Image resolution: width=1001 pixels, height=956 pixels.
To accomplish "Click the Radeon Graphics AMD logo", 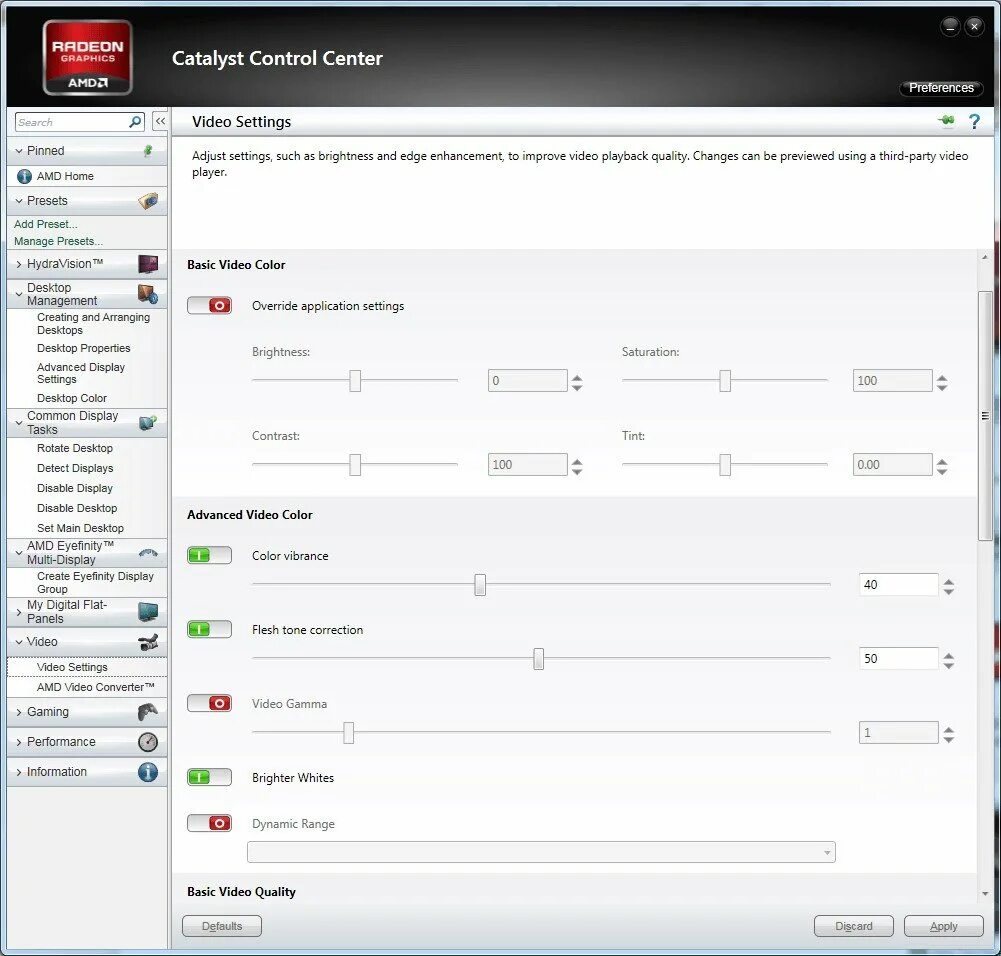I will (87, 57).
